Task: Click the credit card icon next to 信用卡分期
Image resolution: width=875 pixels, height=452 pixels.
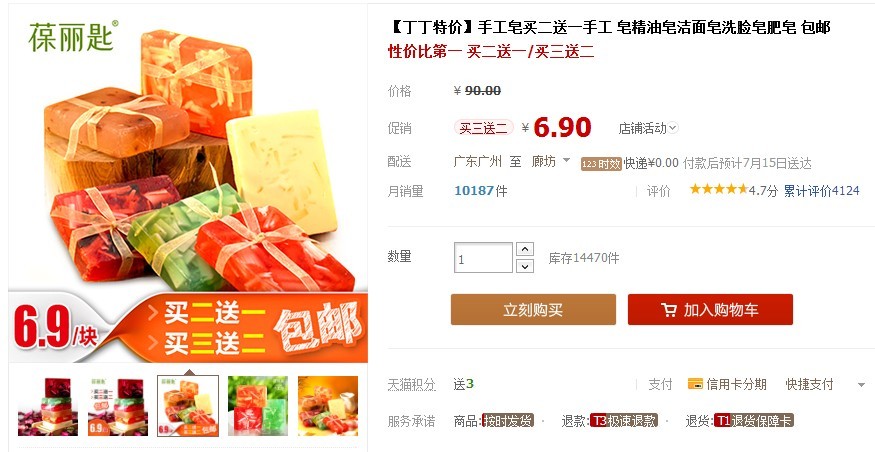Action: click(695, 384)
